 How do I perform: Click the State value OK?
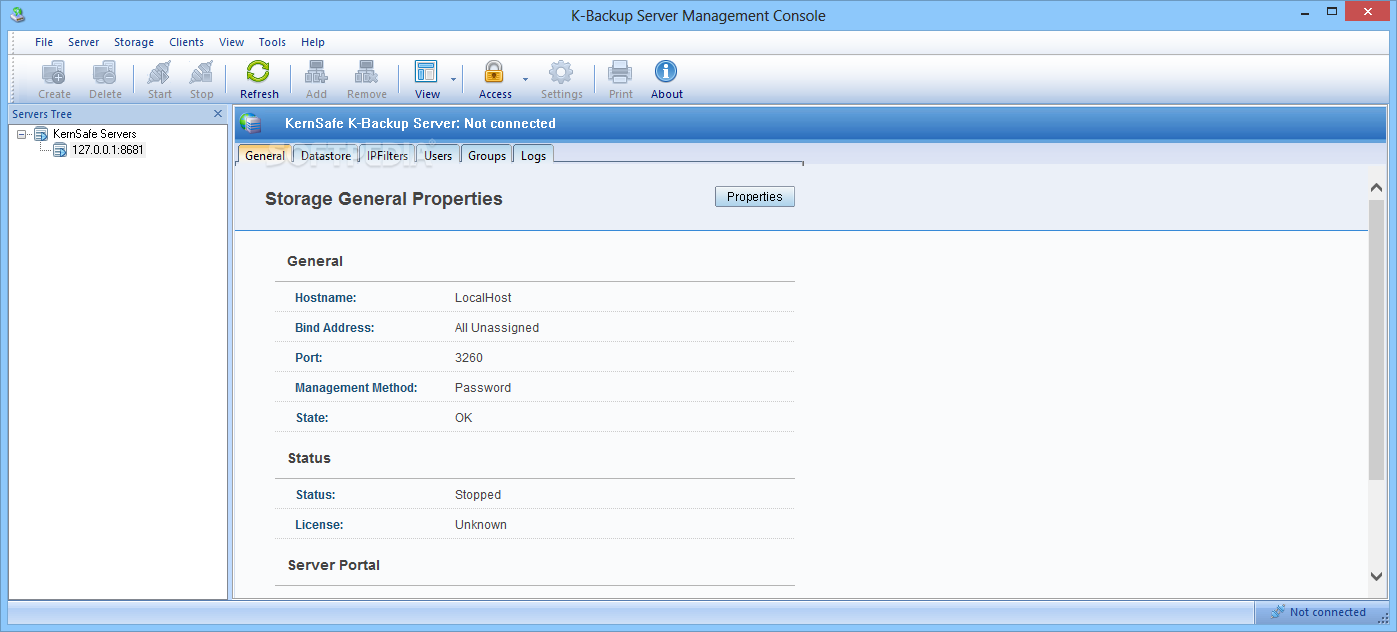[x=463, y=418]
